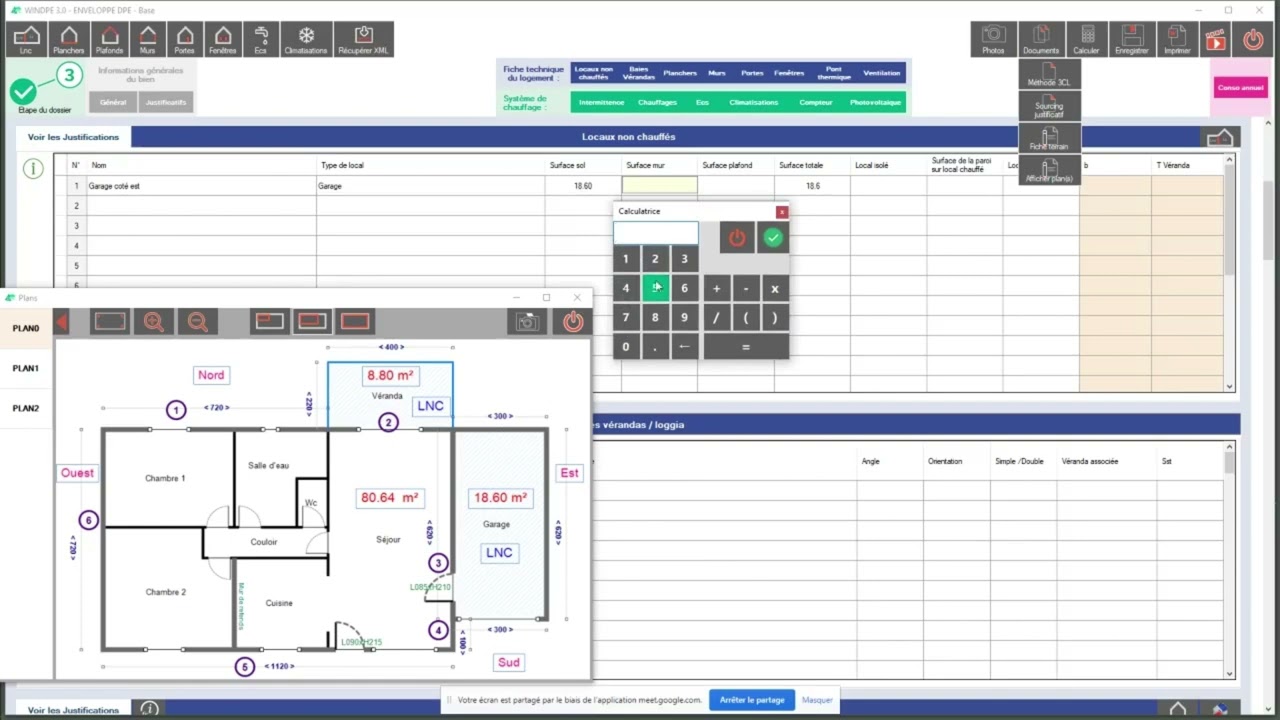Click the red back arrow in Plans window
This screenshot has width=1280, height=720.
pyautogui.click(x=61, y=322)
